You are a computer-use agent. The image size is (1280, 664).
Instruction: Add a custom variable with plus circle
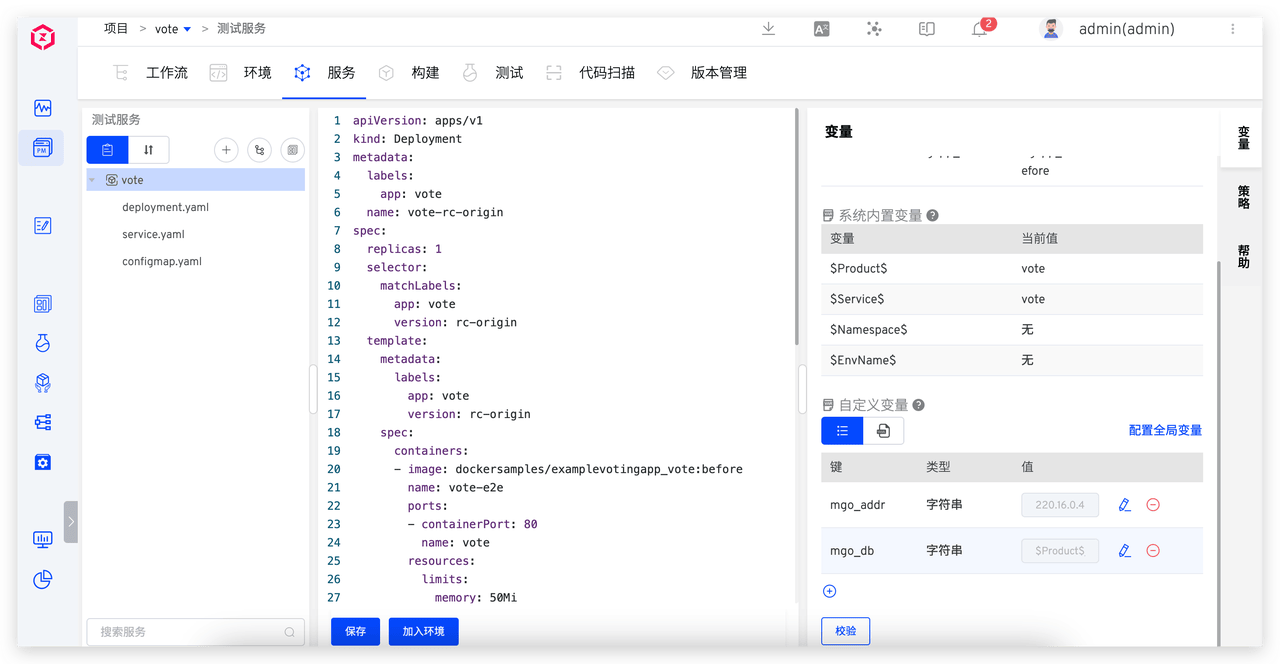tap(829, 591)
